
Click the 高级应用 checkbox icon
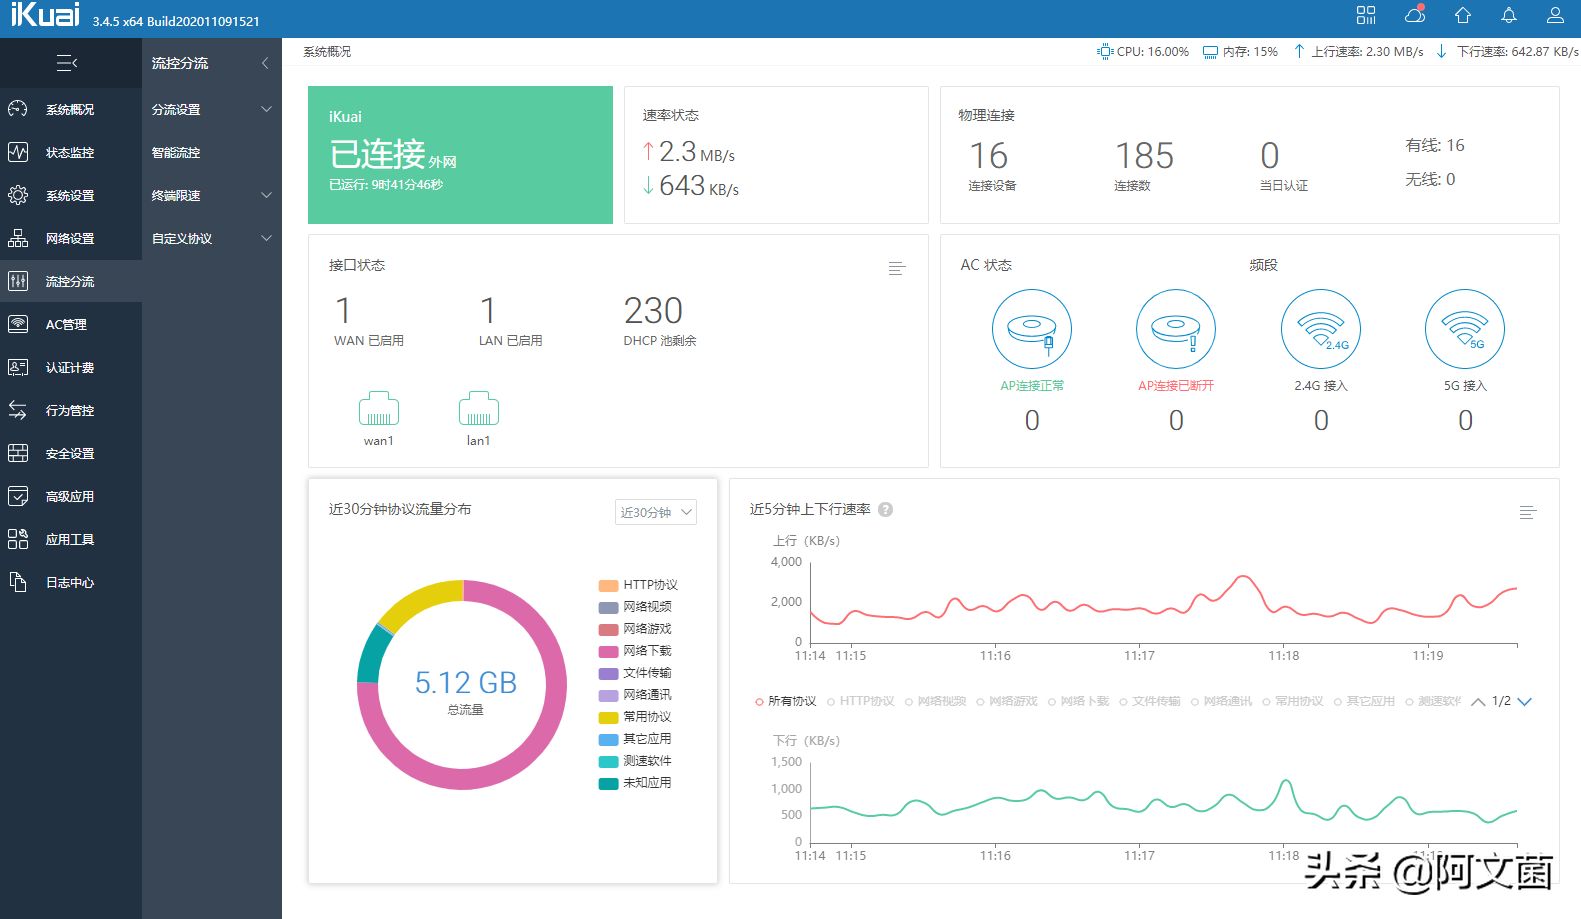point(18,496)
